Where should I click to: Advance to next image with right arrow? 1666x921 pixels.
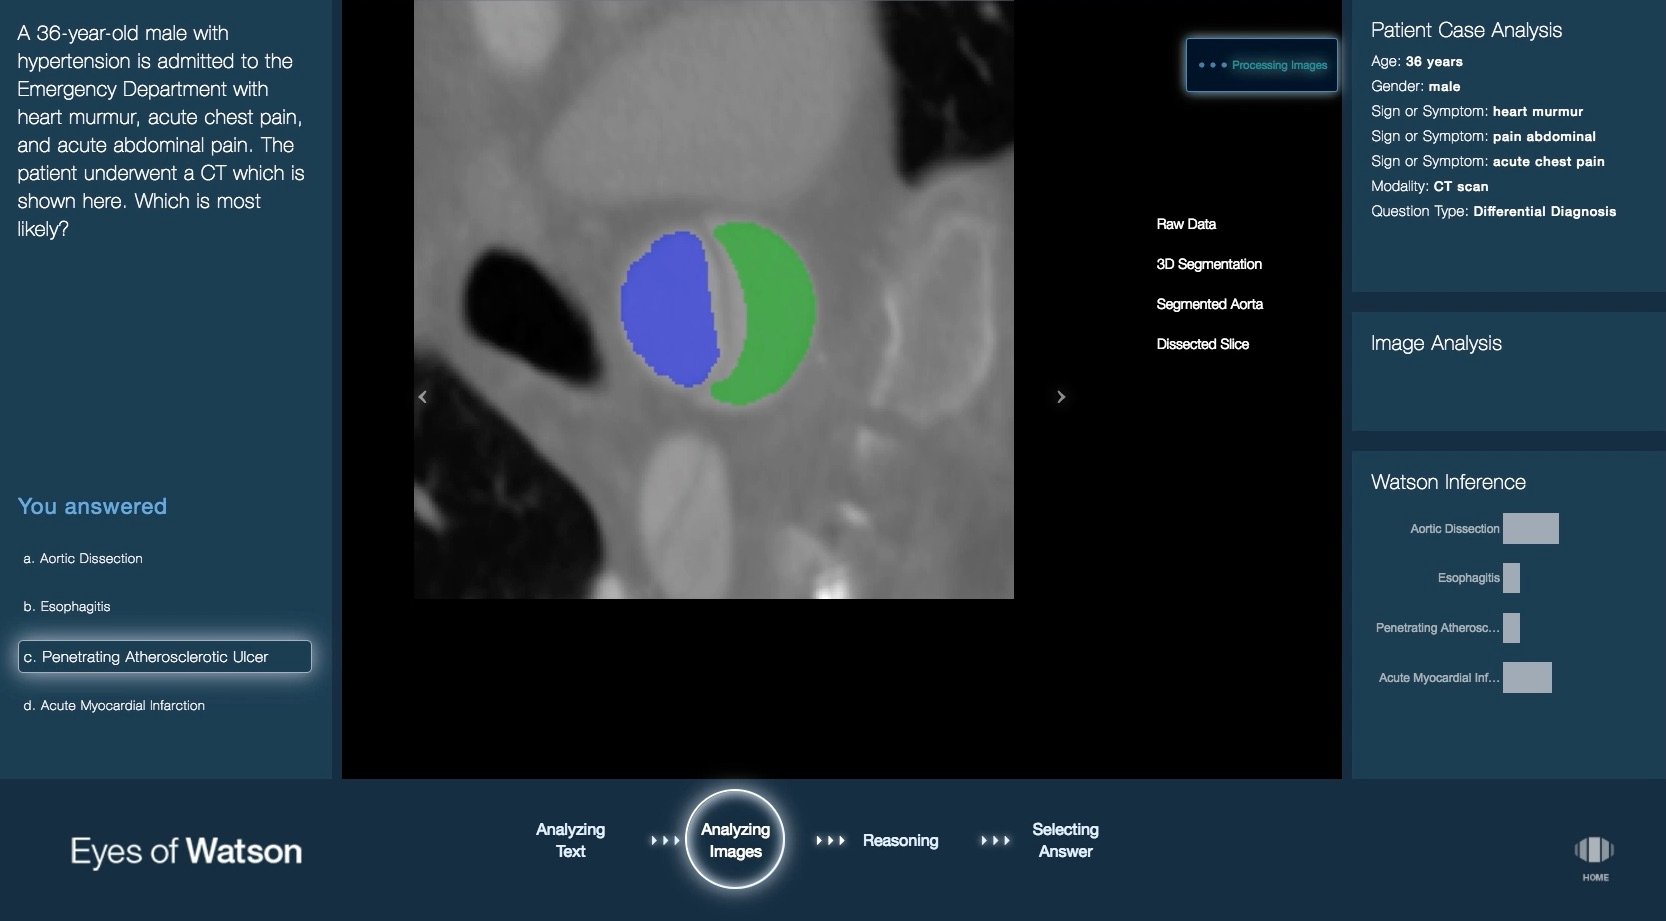point(1061,397)
